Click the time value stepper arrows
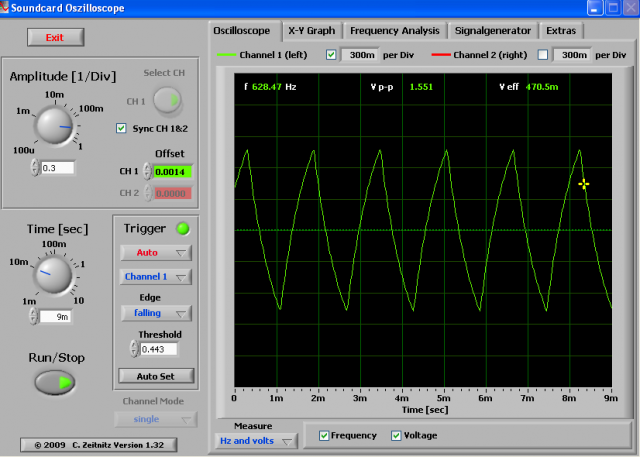This screenshot has height=457, width=640. click(x=34, y=316)
